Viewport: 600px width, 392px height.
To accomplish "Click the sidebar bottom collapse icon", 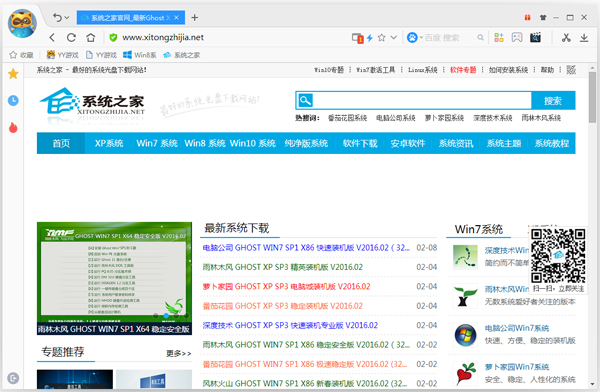I will [x=13, y=378].
